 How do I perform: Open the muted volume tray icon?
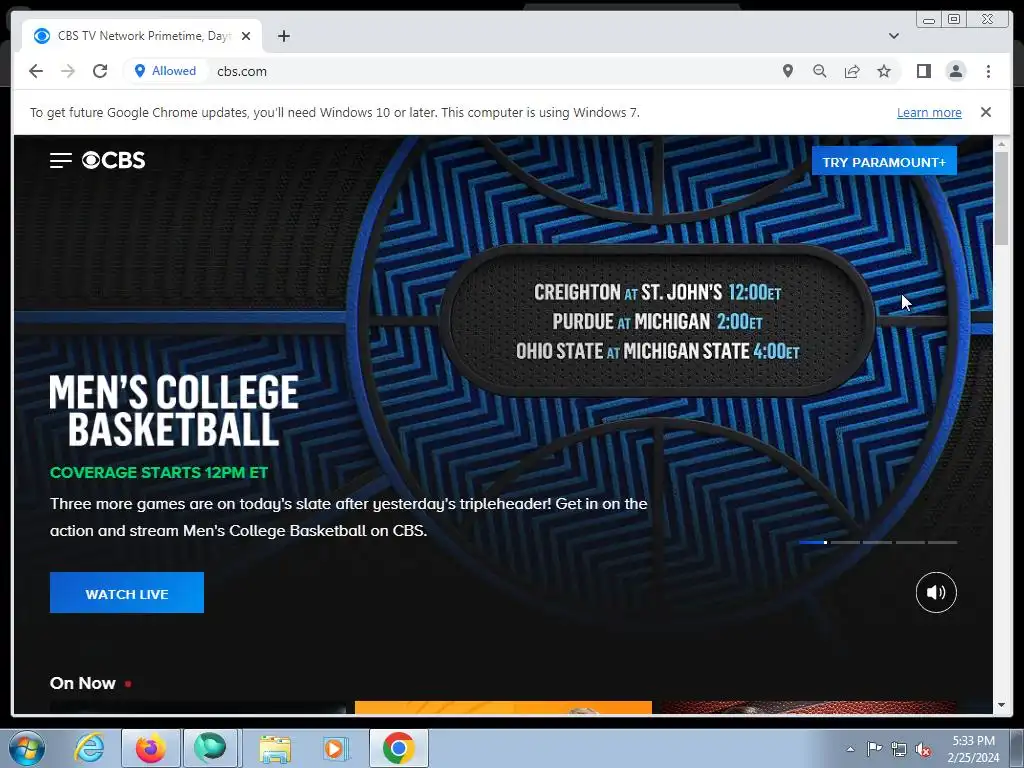point(923,749)
